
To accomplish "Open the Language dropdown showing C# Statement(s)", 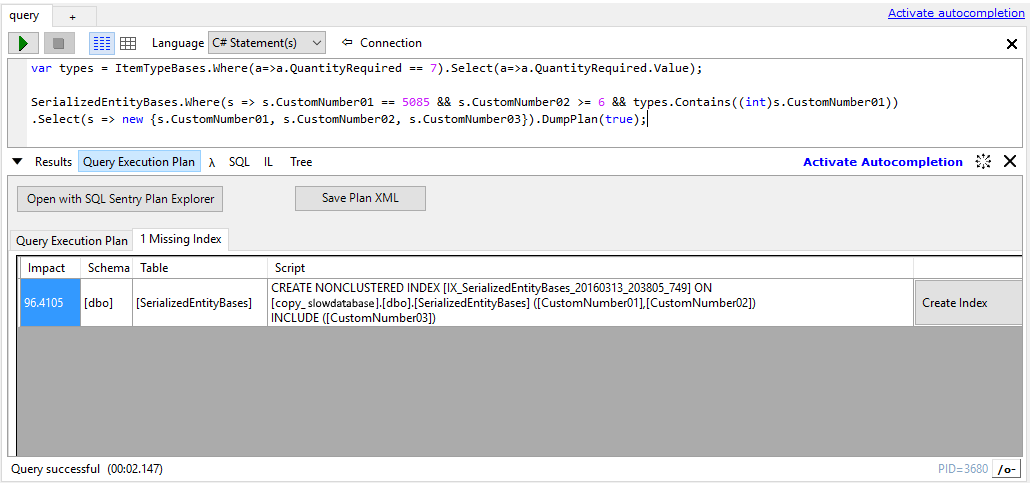I will click(x=267, y=43).
